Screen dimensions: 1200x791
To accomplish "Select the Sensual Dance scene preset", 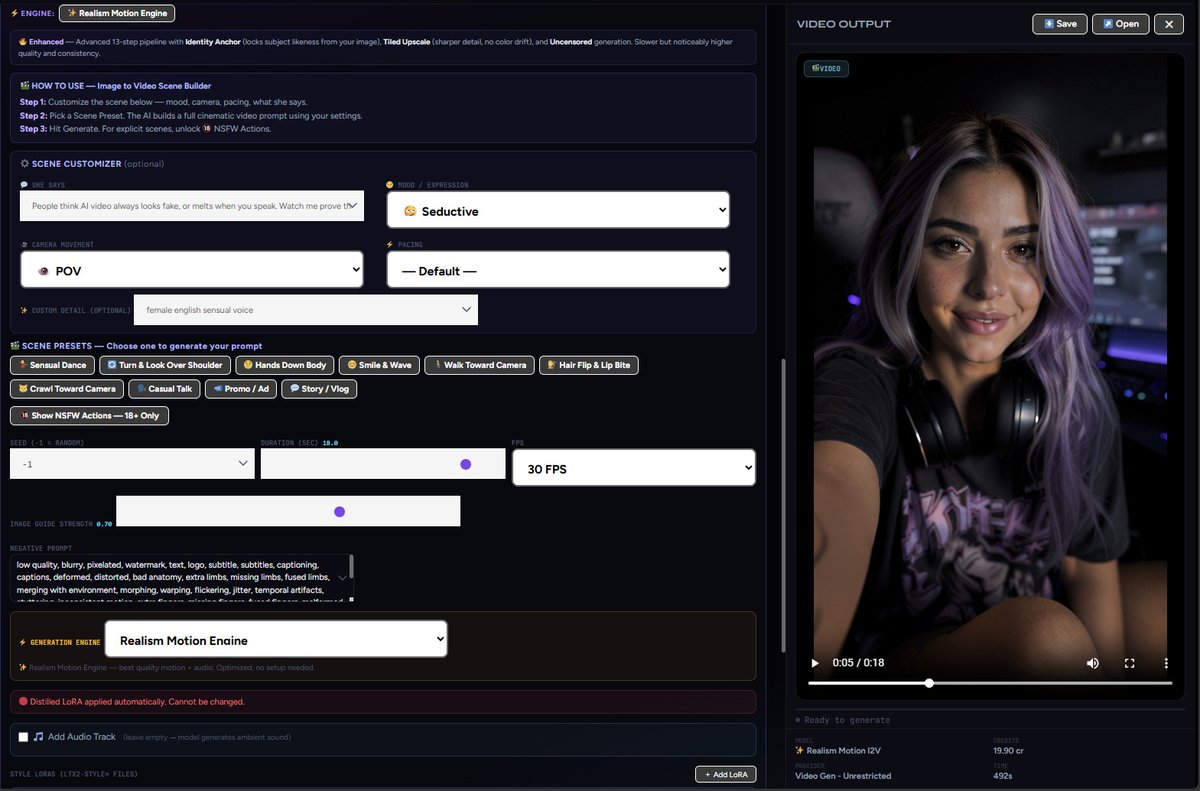I will (53, 365).
